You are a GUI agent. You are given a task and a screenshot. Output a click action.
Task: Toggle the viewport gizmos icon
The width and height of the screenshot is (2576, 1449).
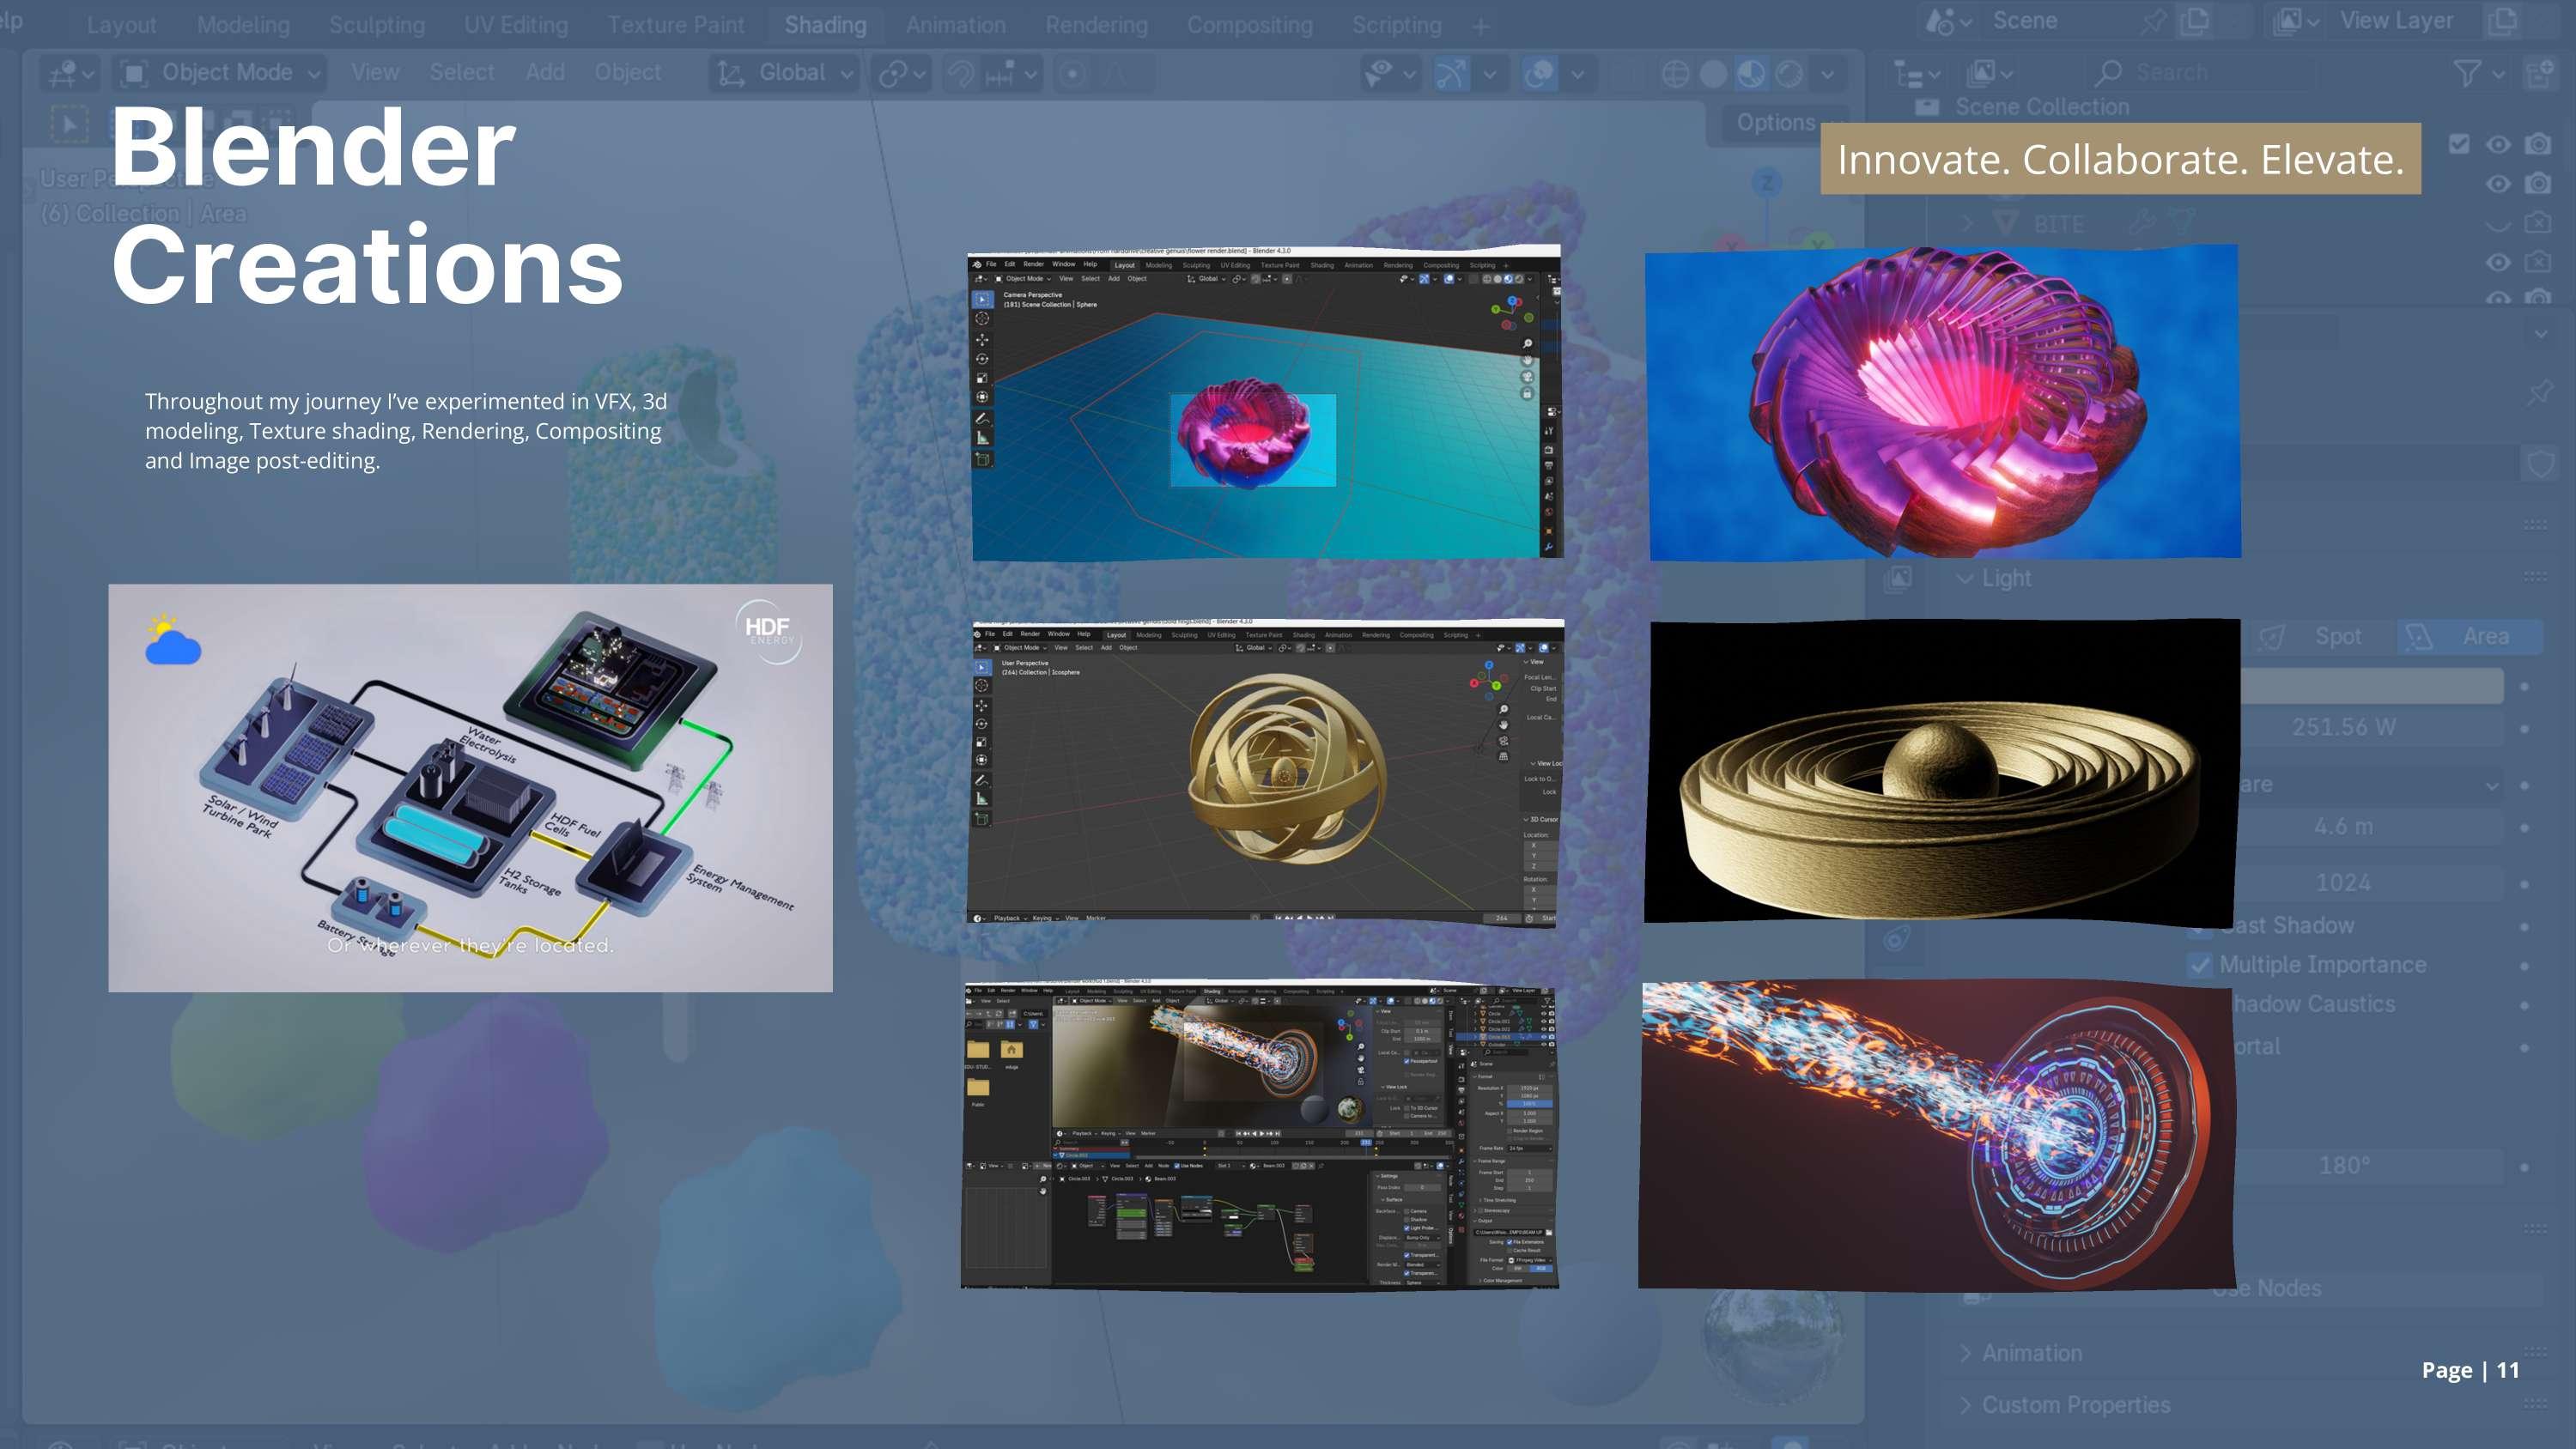click(1451, 73)
